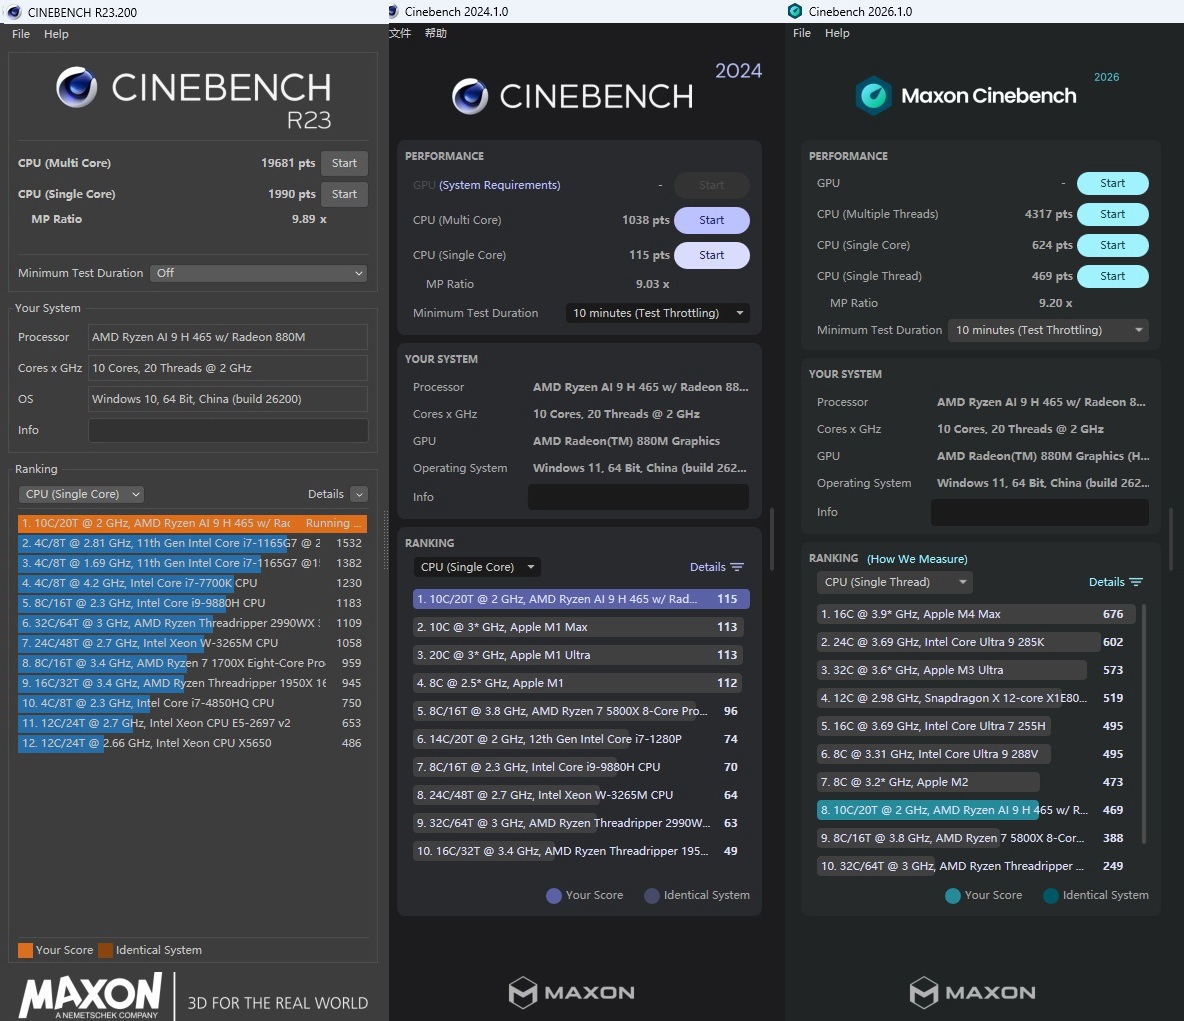Click the Maxon logo at bottom of Cinebench 2026
The height and width of the screenshot is (1021, 1184).
(973, 992)
